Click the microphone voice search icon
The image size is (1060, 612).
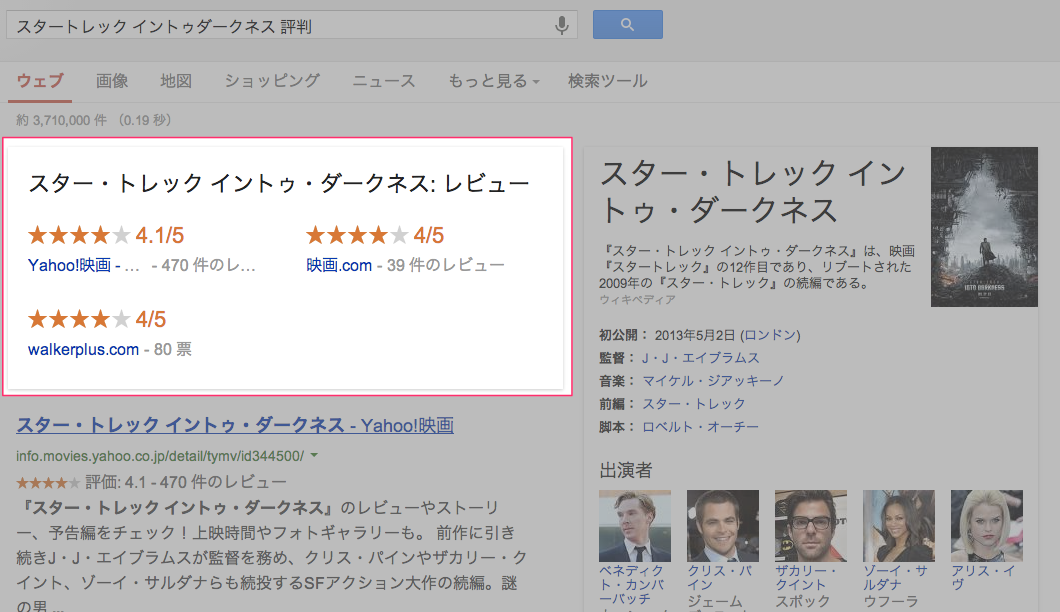[x=561, y=26]
